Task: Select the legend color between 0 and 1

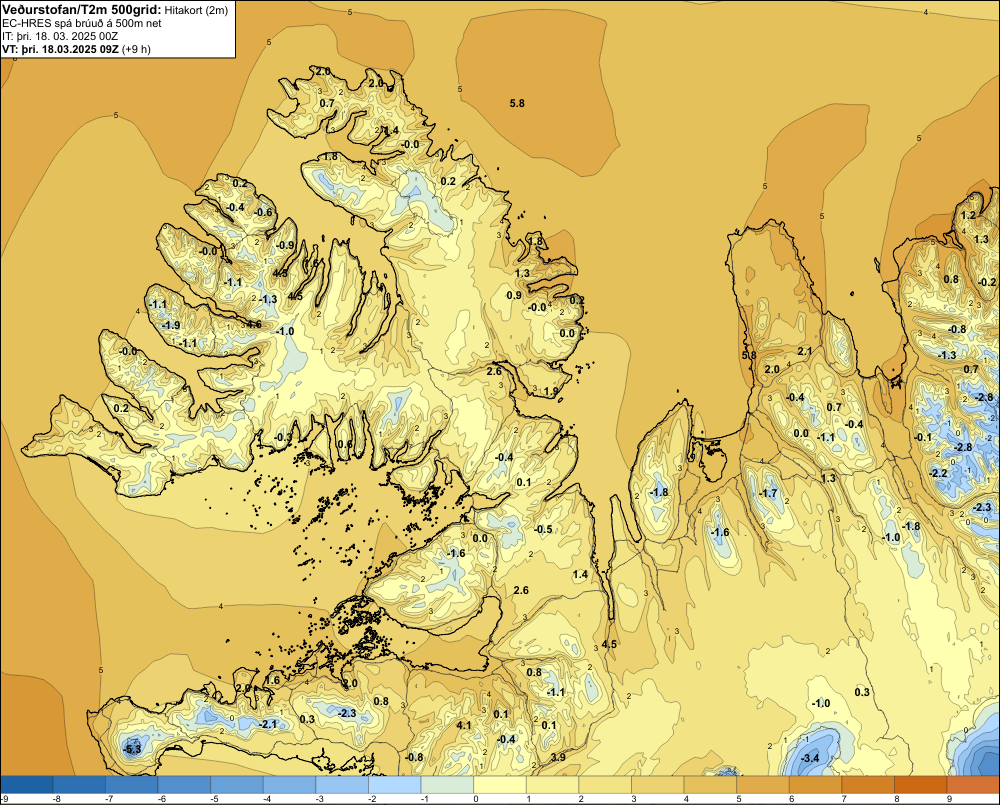Action: 500,784
